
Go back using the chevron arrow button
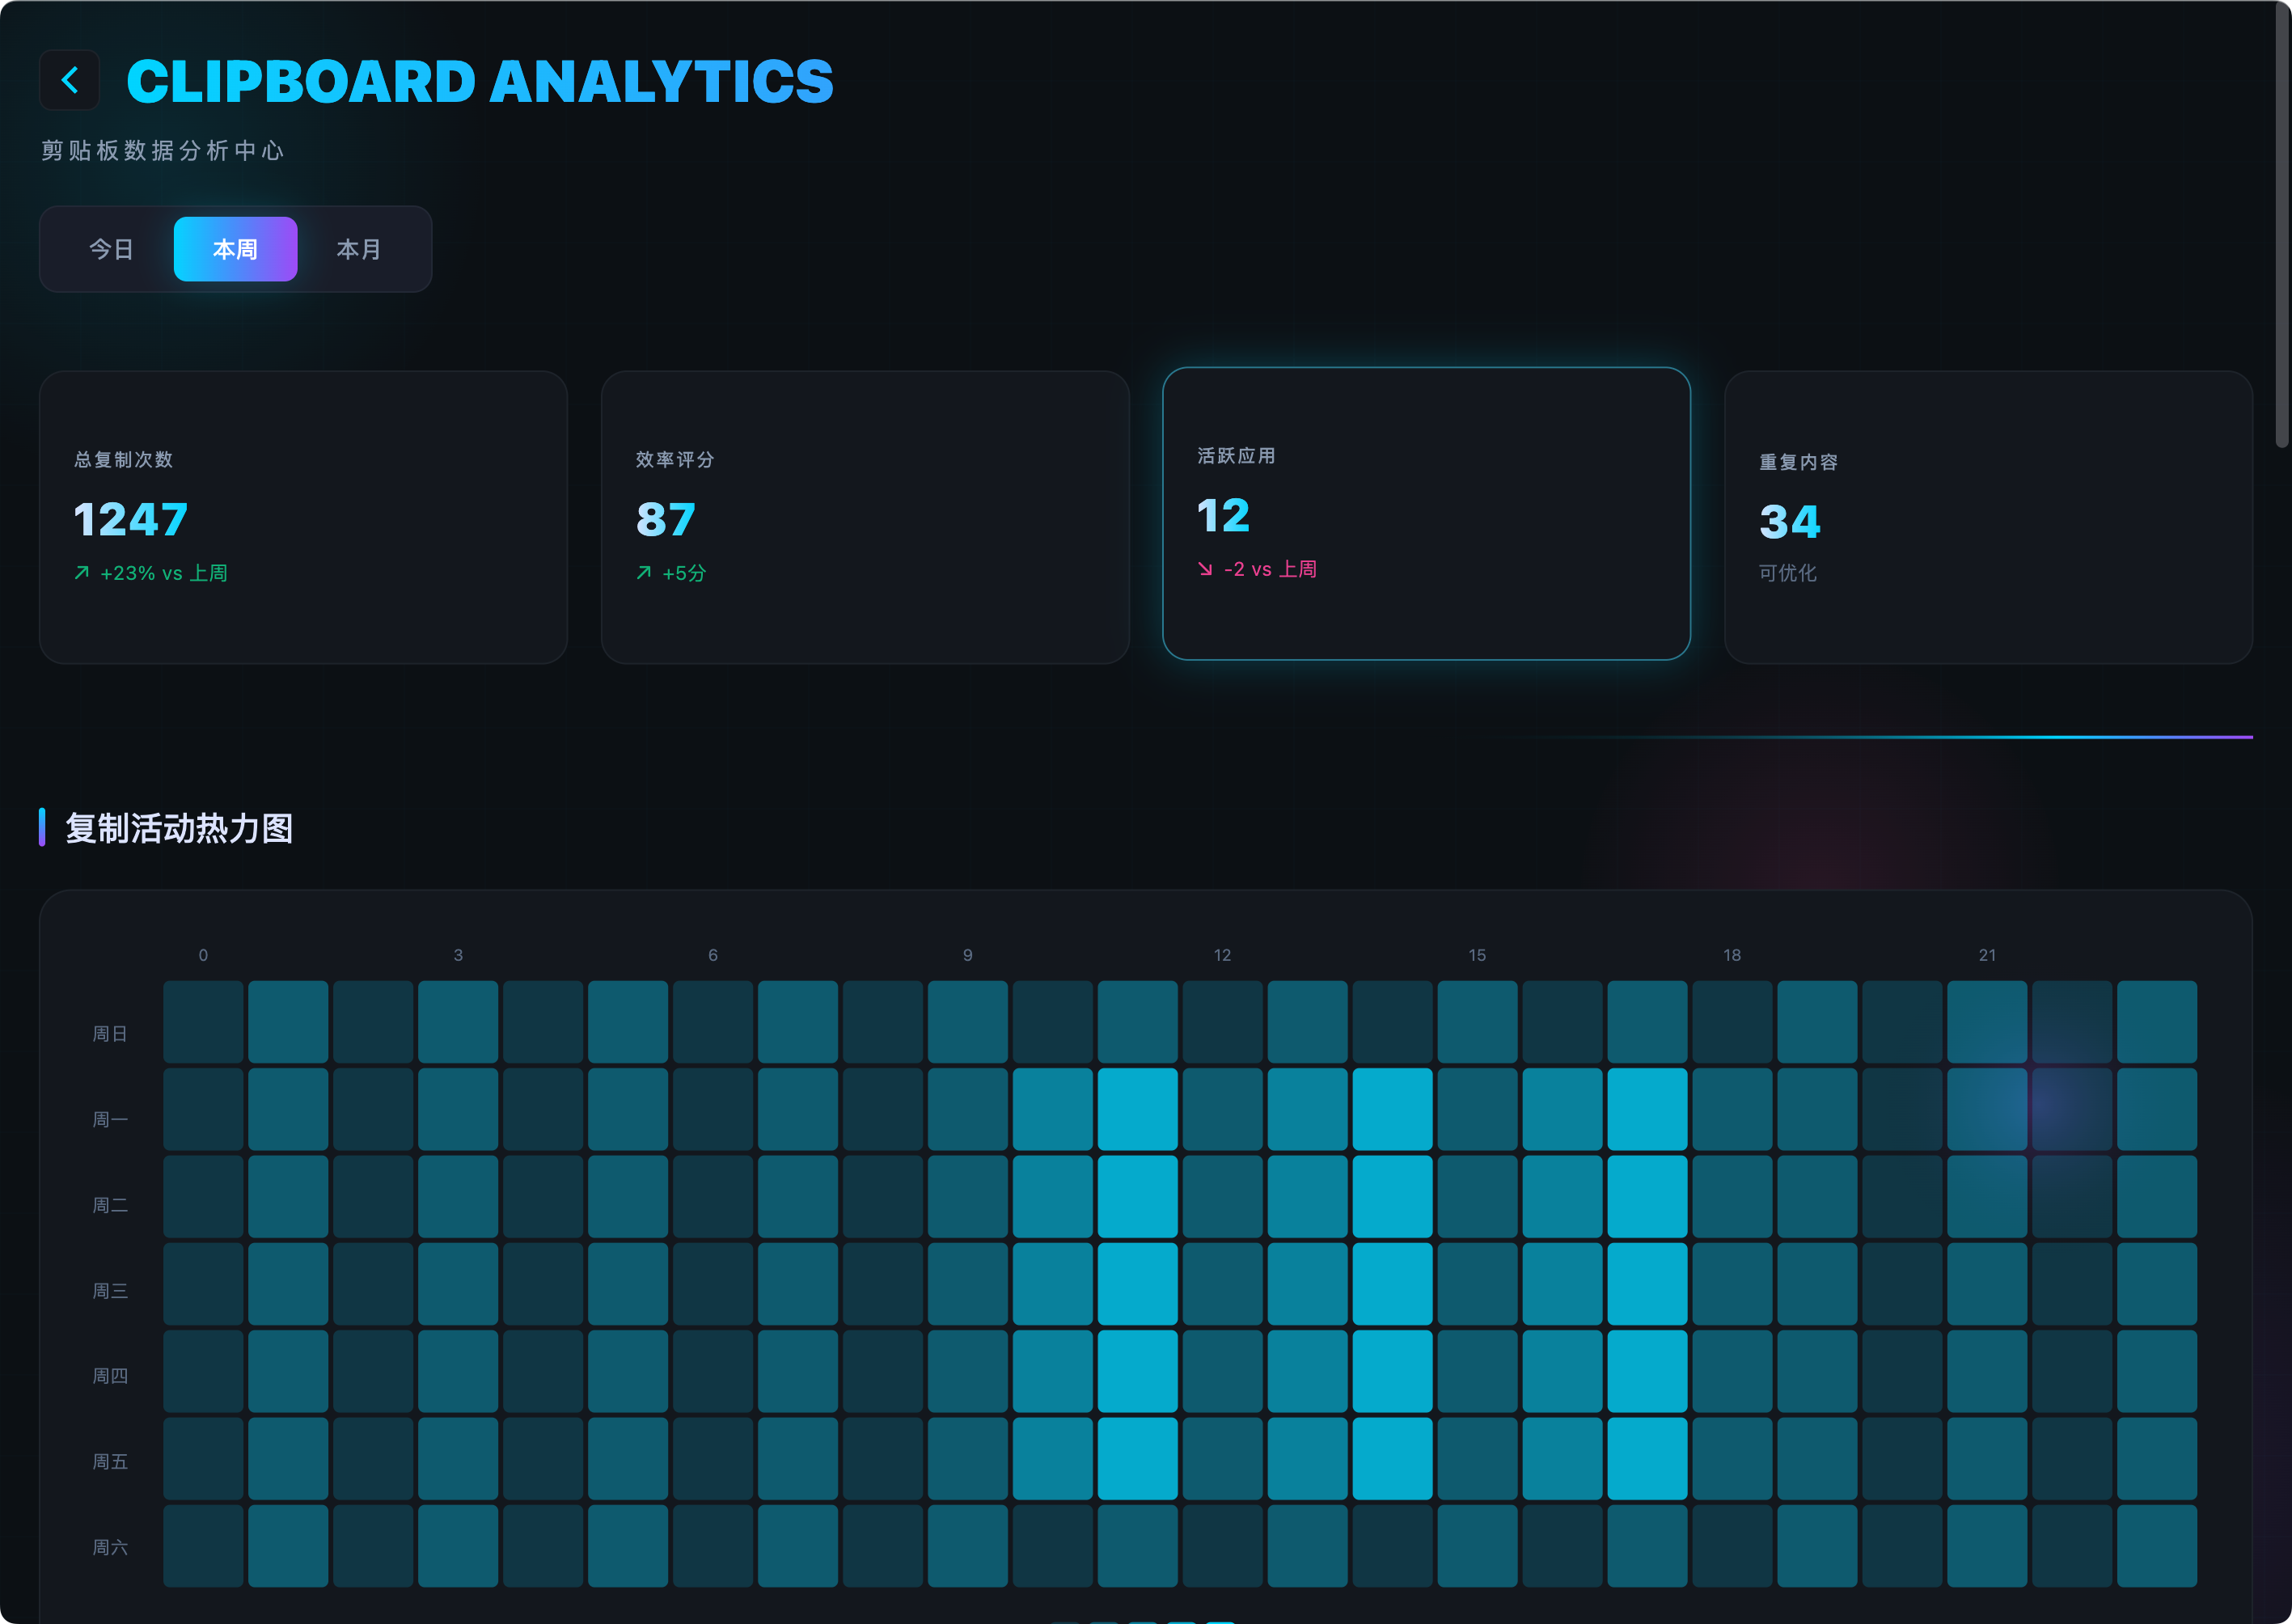tap(69, 80)
